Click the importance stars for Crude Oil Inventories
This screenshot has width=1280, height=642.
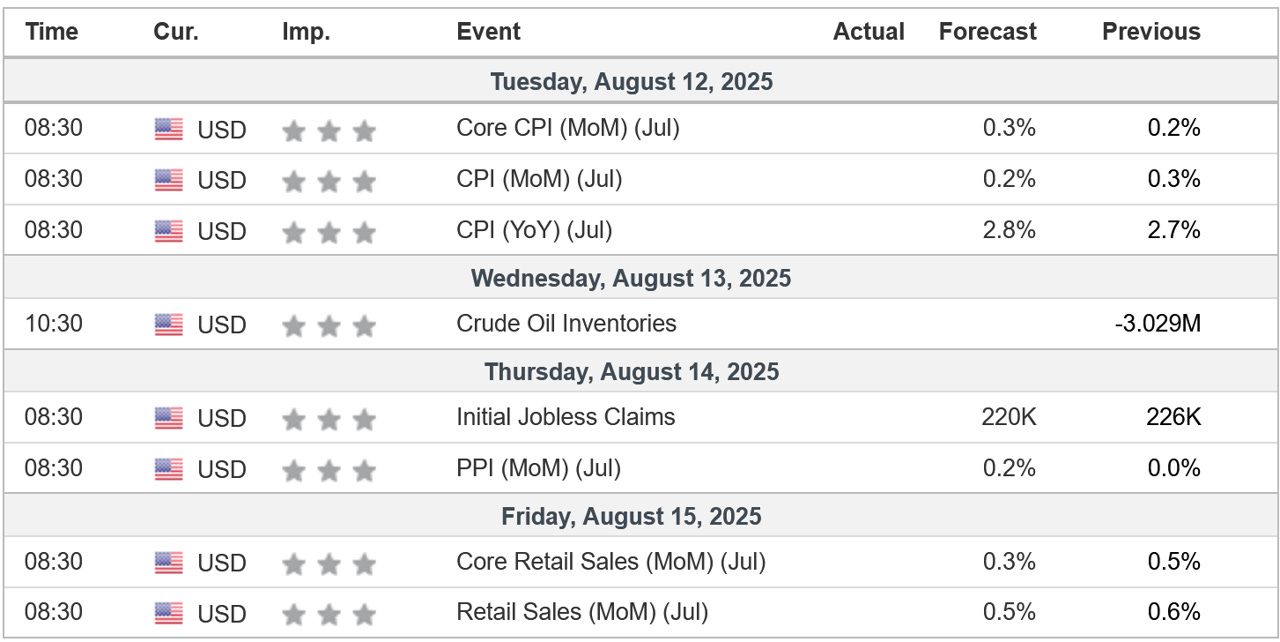pos(329,325)
